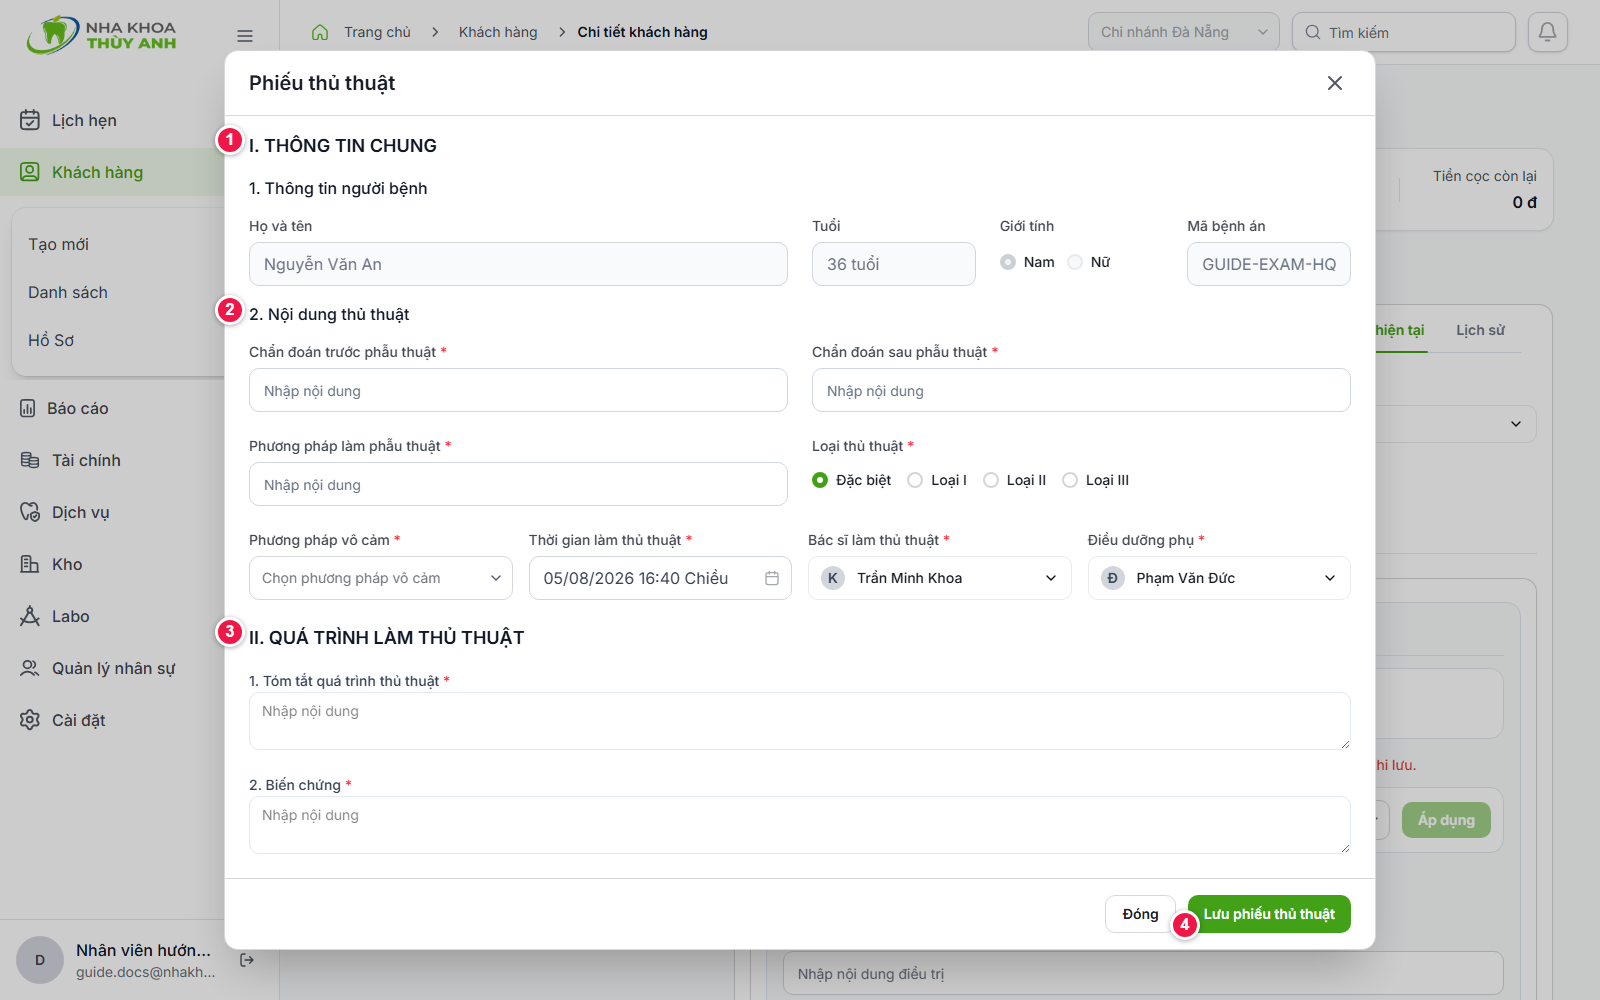
Task: Select the Nữ gender radio
Action: (x=1075, y=262)
